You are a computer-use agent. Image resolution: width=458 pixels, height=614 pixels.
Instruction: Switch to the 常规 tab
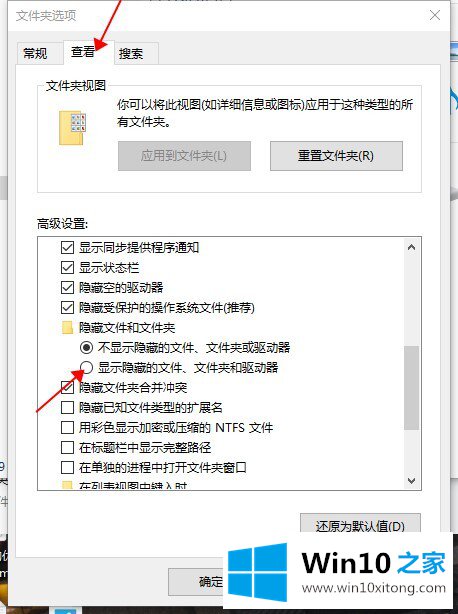click(35, 53)
